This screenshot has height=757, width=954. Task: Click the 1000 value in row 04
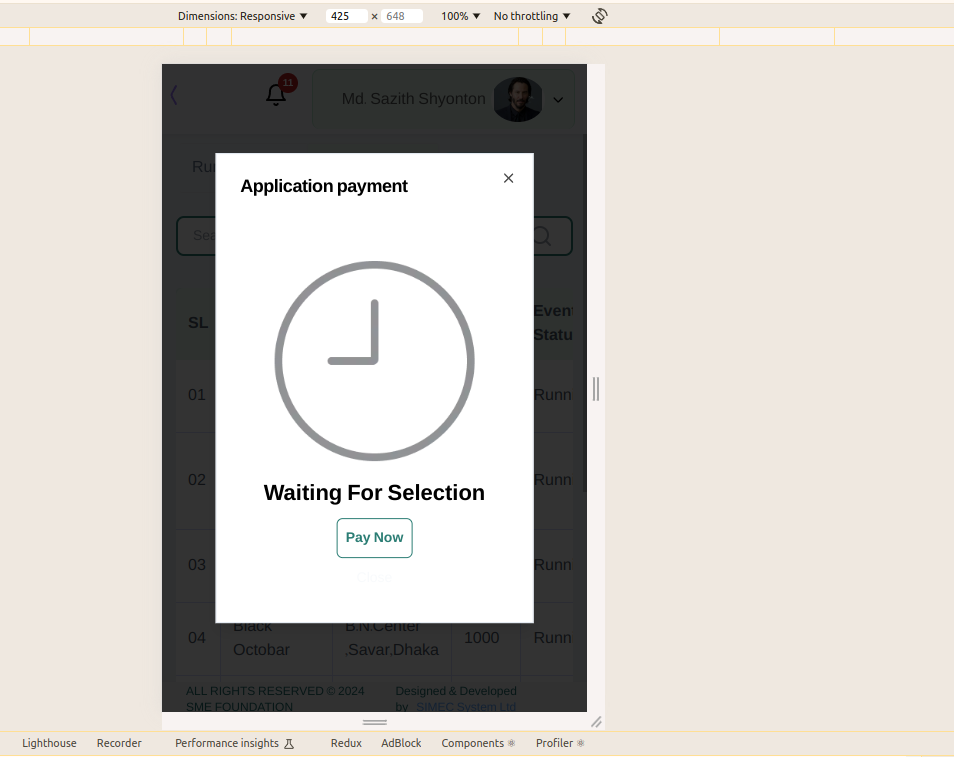tap(481, 638)
